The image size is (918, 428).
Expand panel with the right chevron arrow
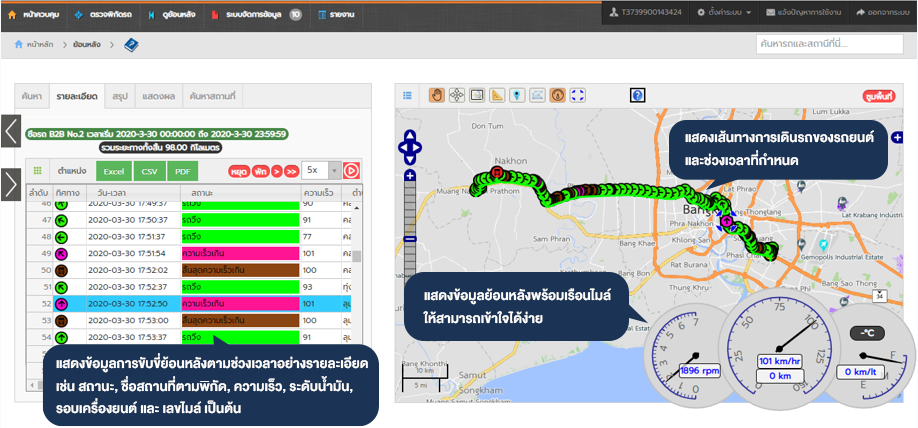tap(11, 184)
